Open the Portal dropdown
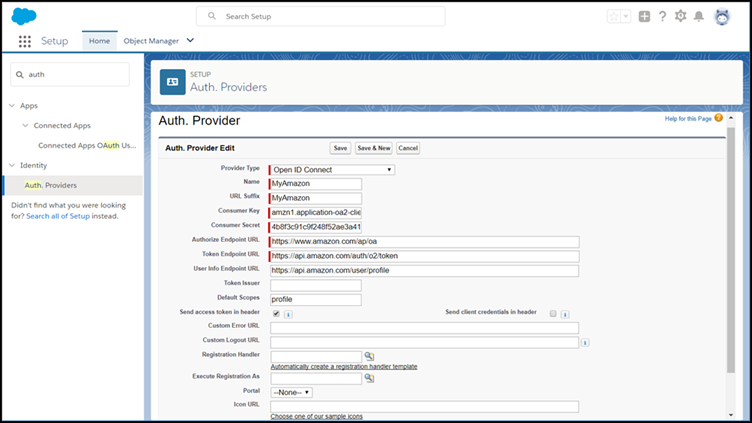This screenshot has height=423, width=752. tap(291, 392)
